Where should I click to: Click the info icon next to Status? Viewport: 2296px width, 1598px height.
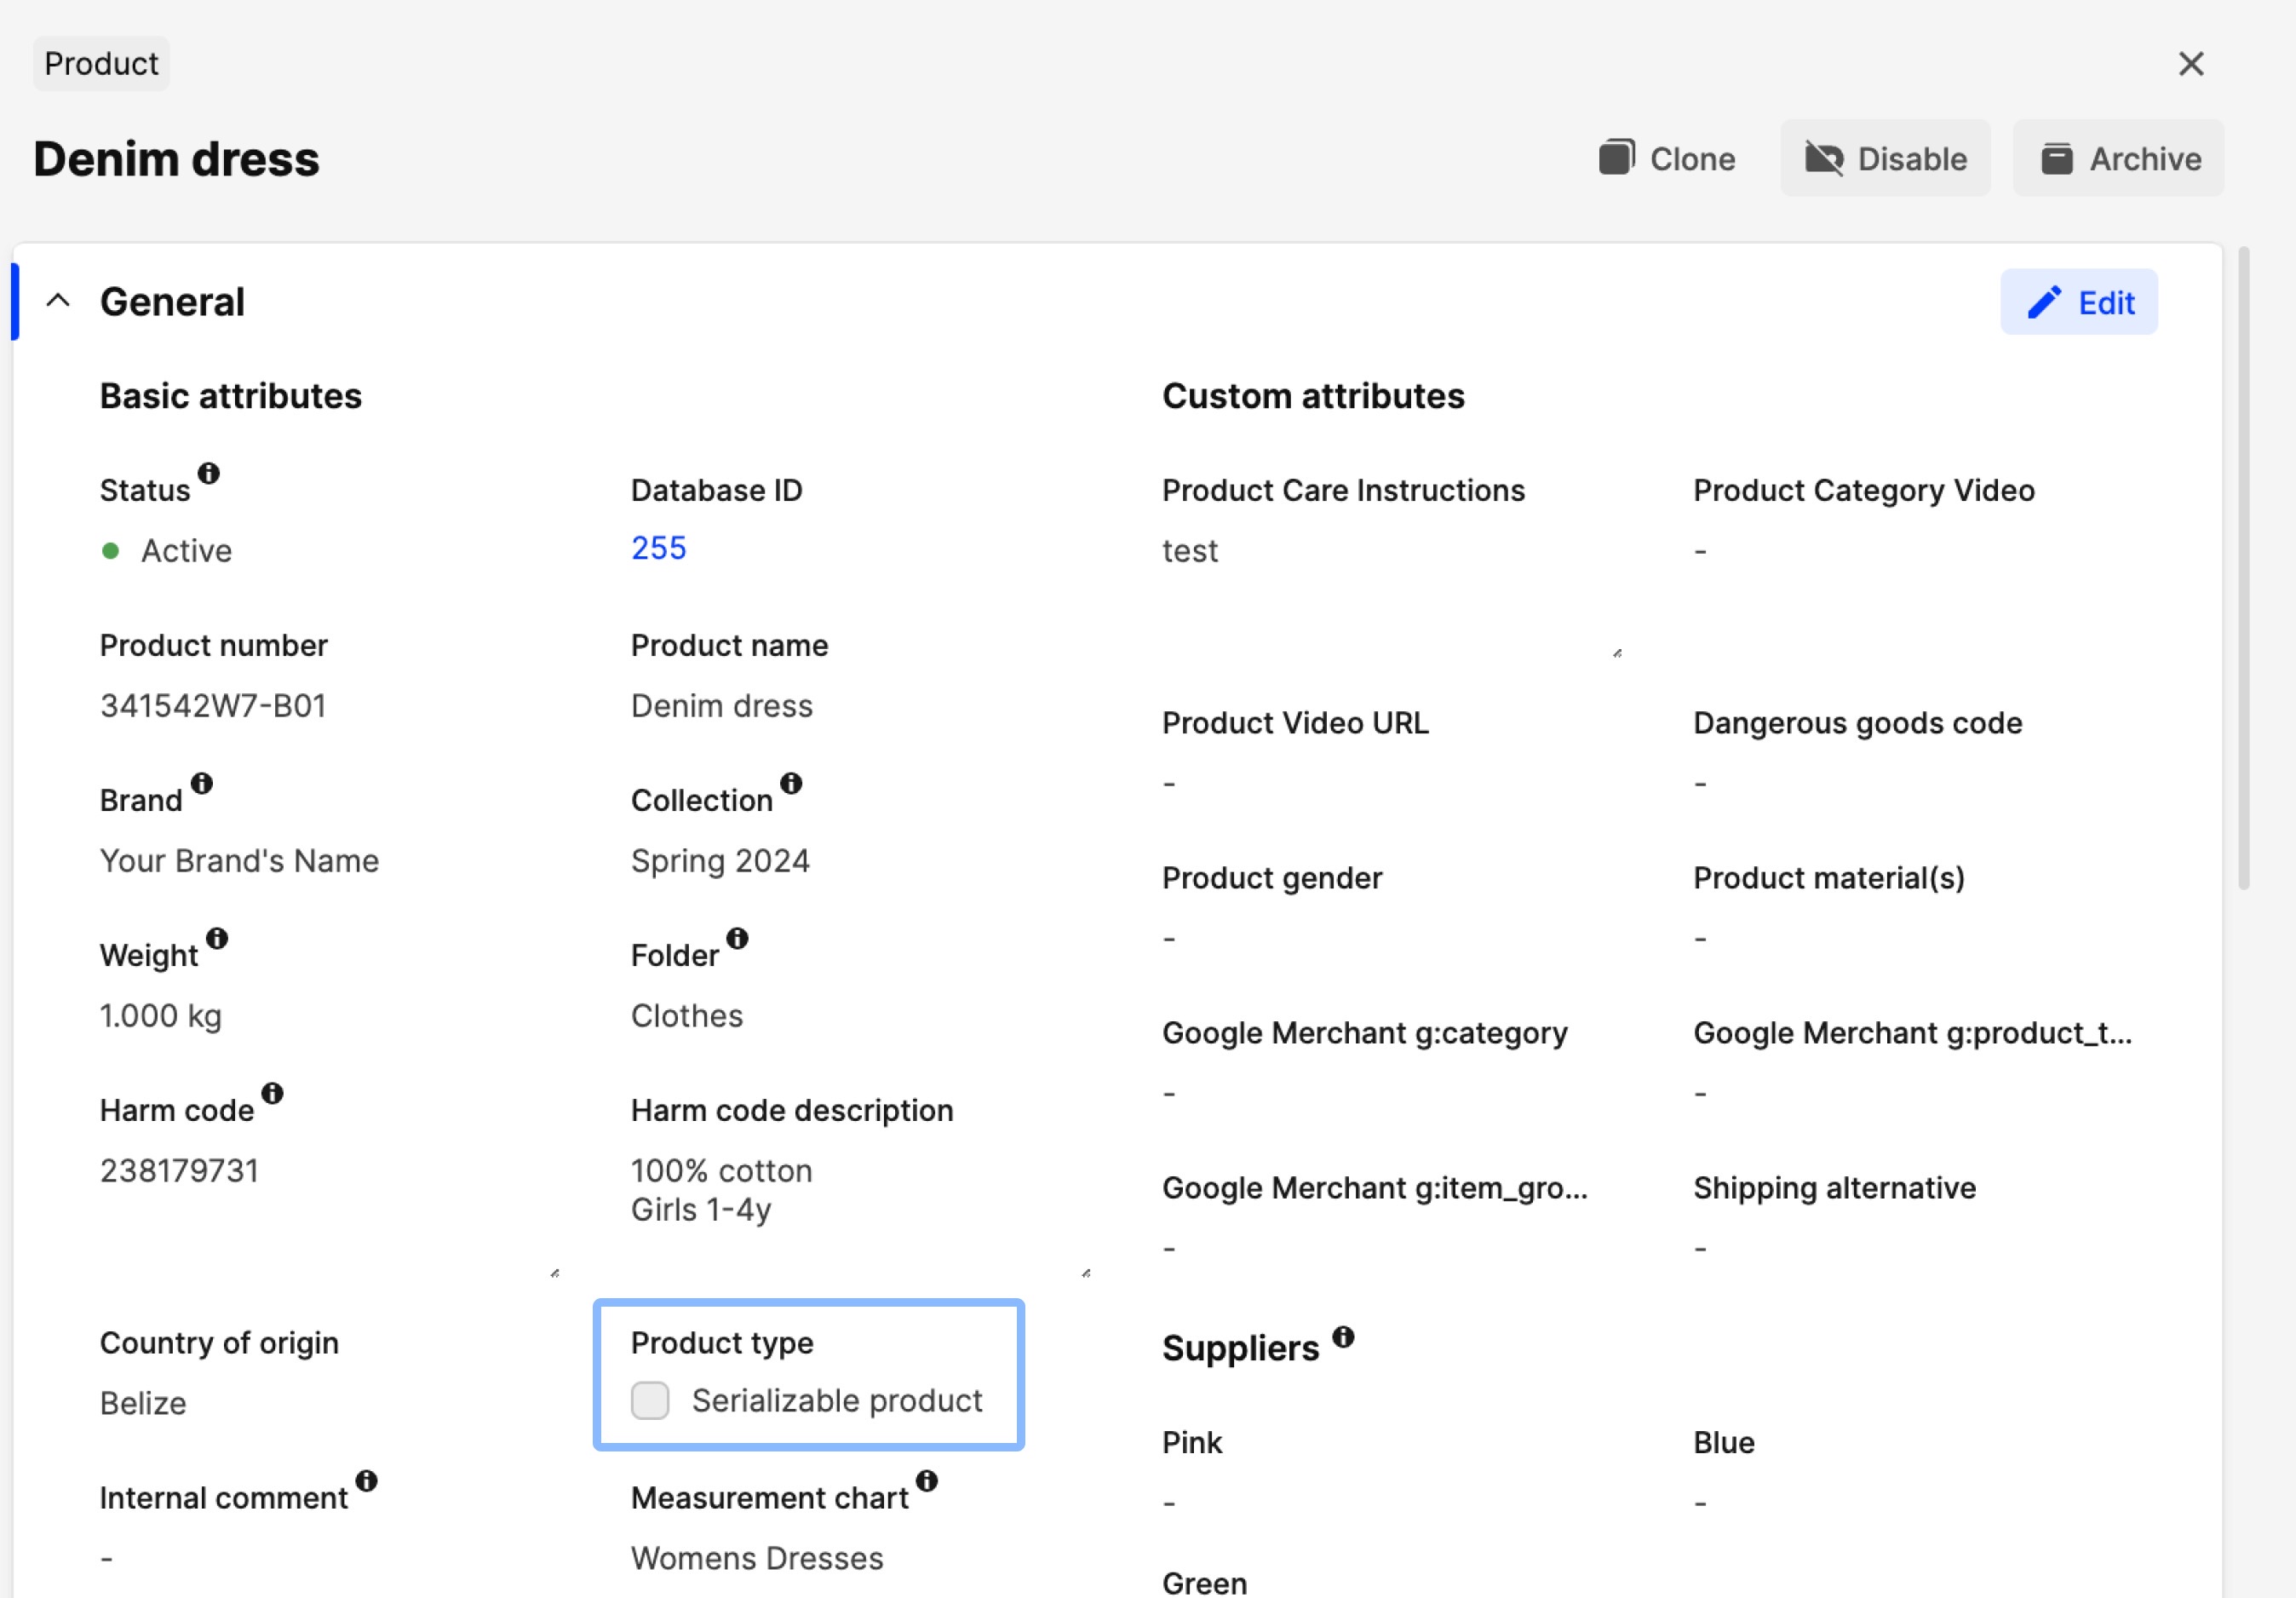208,473
